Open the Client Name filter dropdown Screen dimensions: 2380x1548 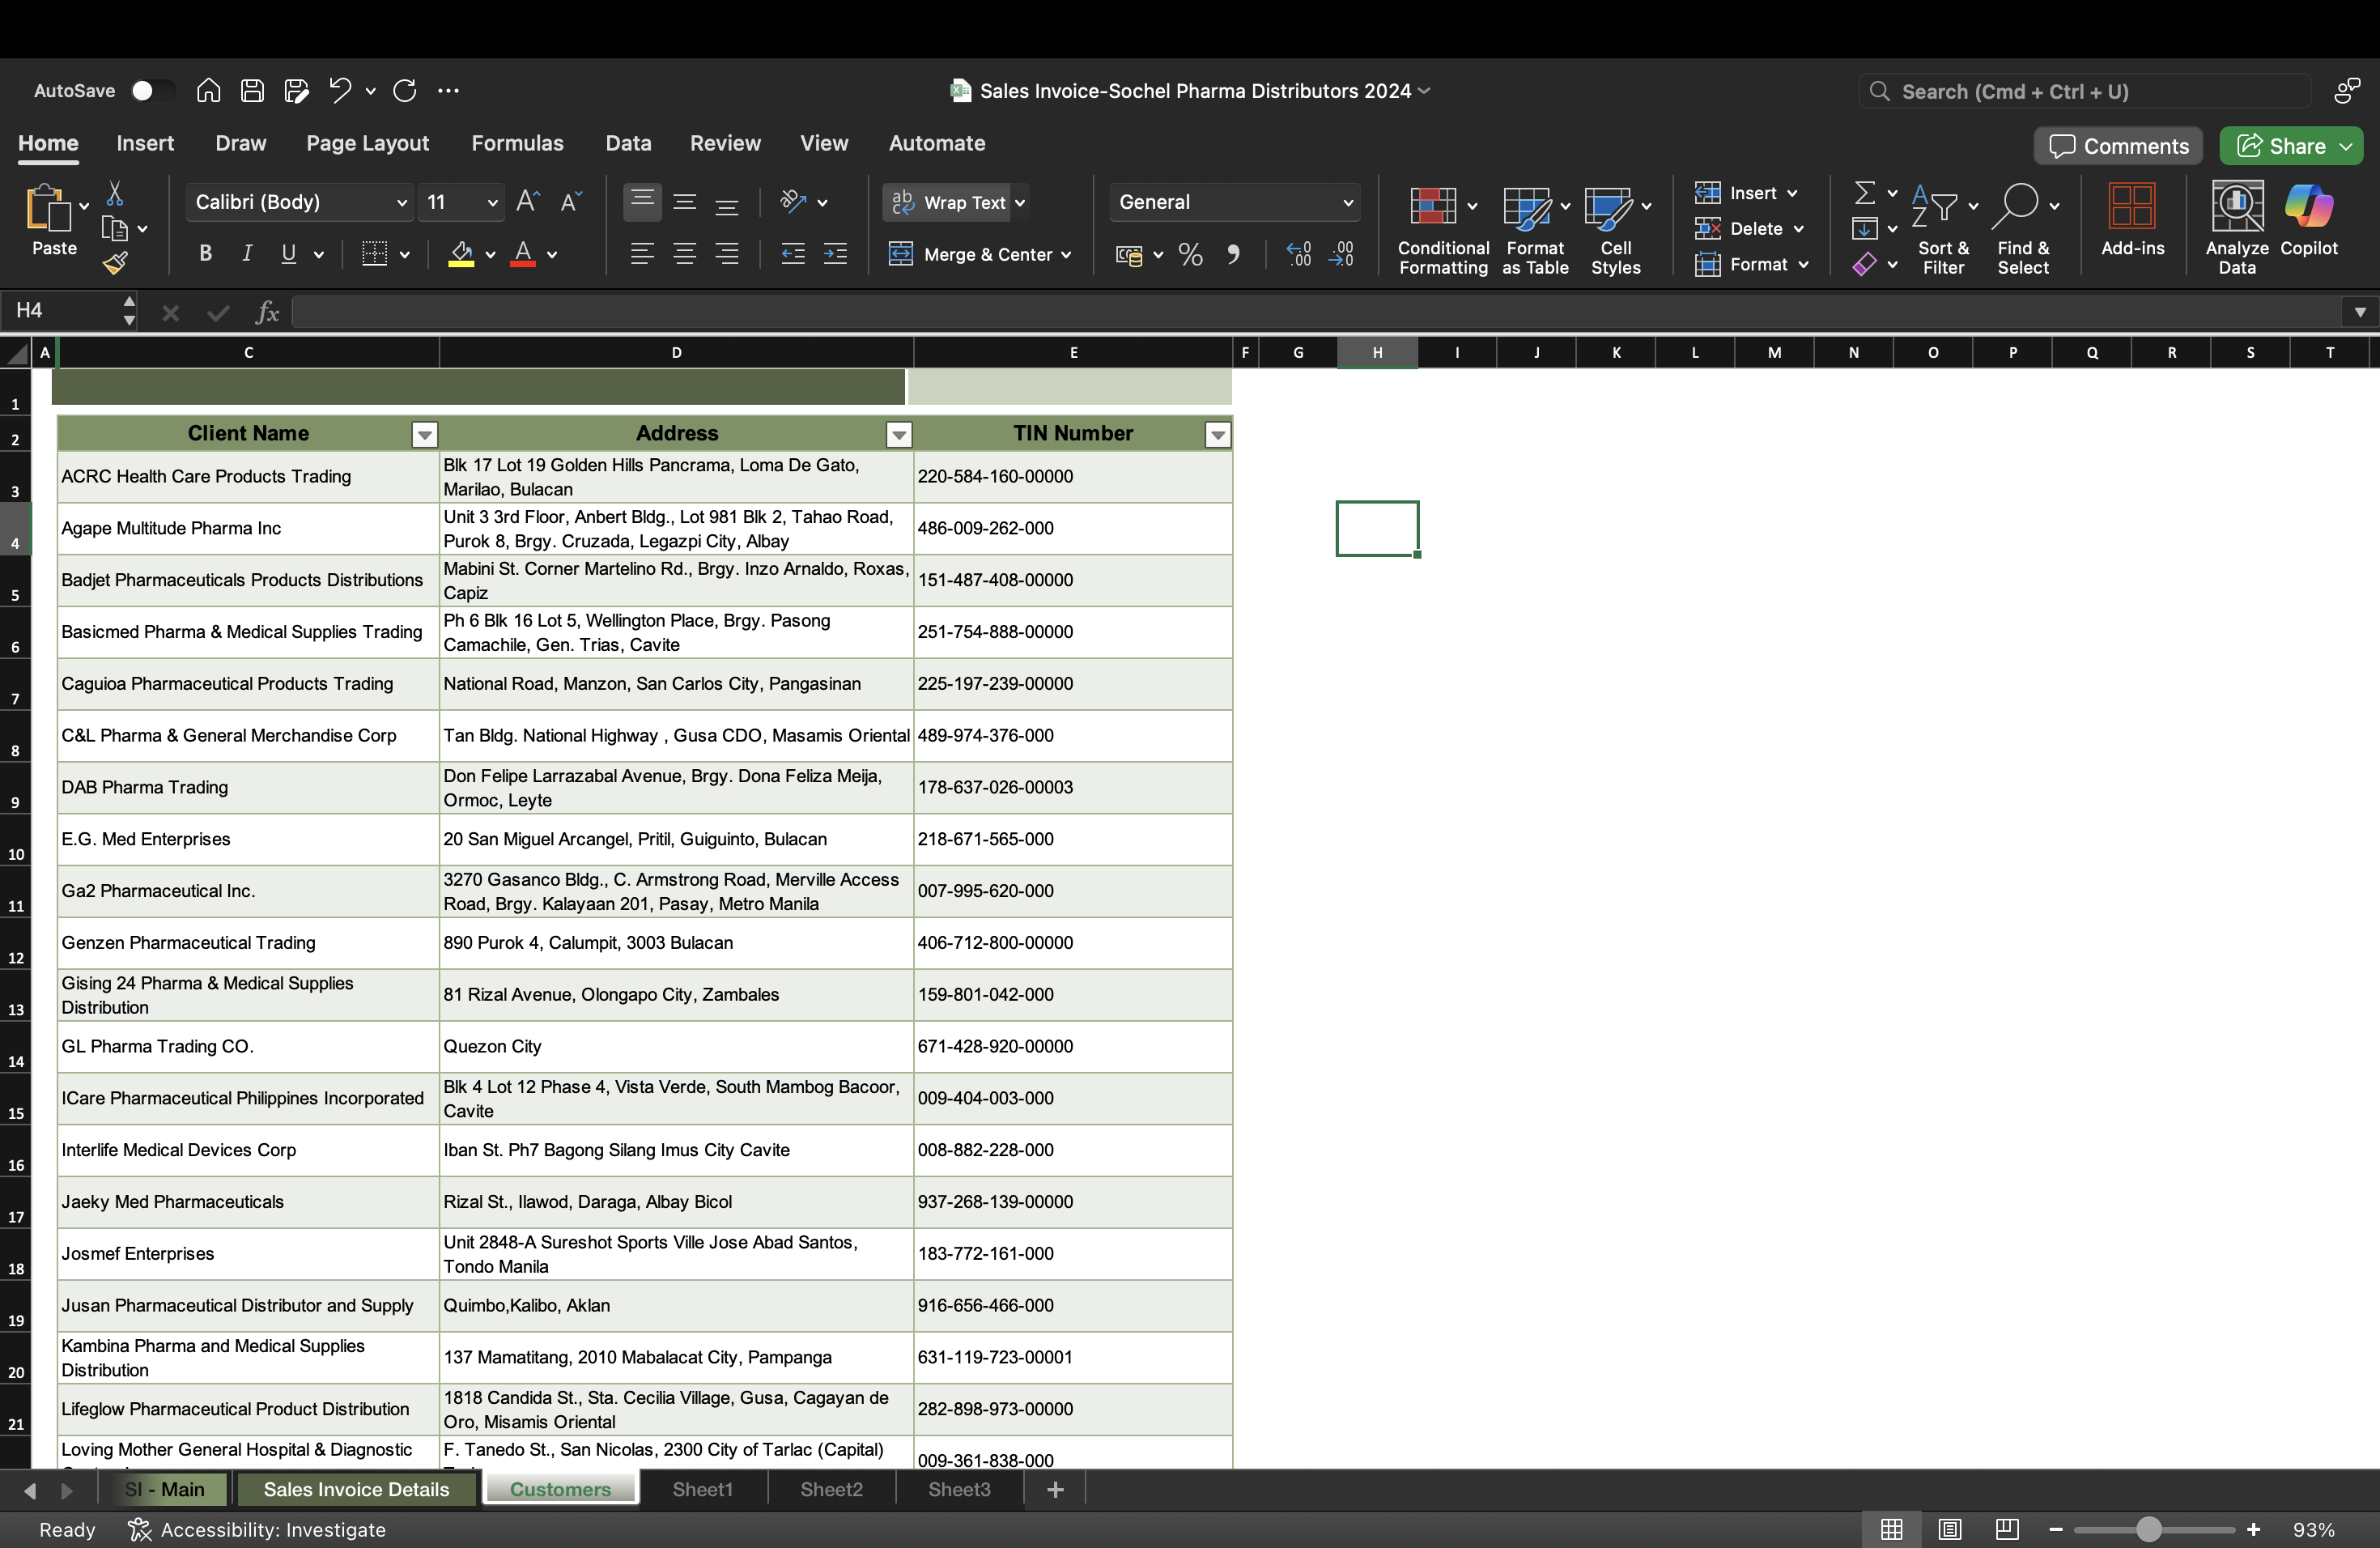click(425, 435)
